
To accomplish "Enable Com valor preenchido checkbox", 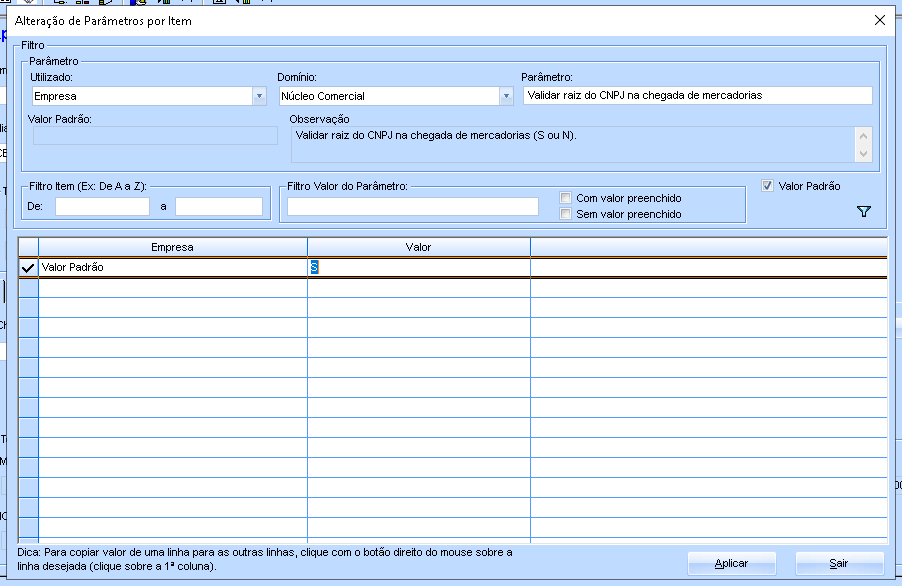I will click(565, 198).
